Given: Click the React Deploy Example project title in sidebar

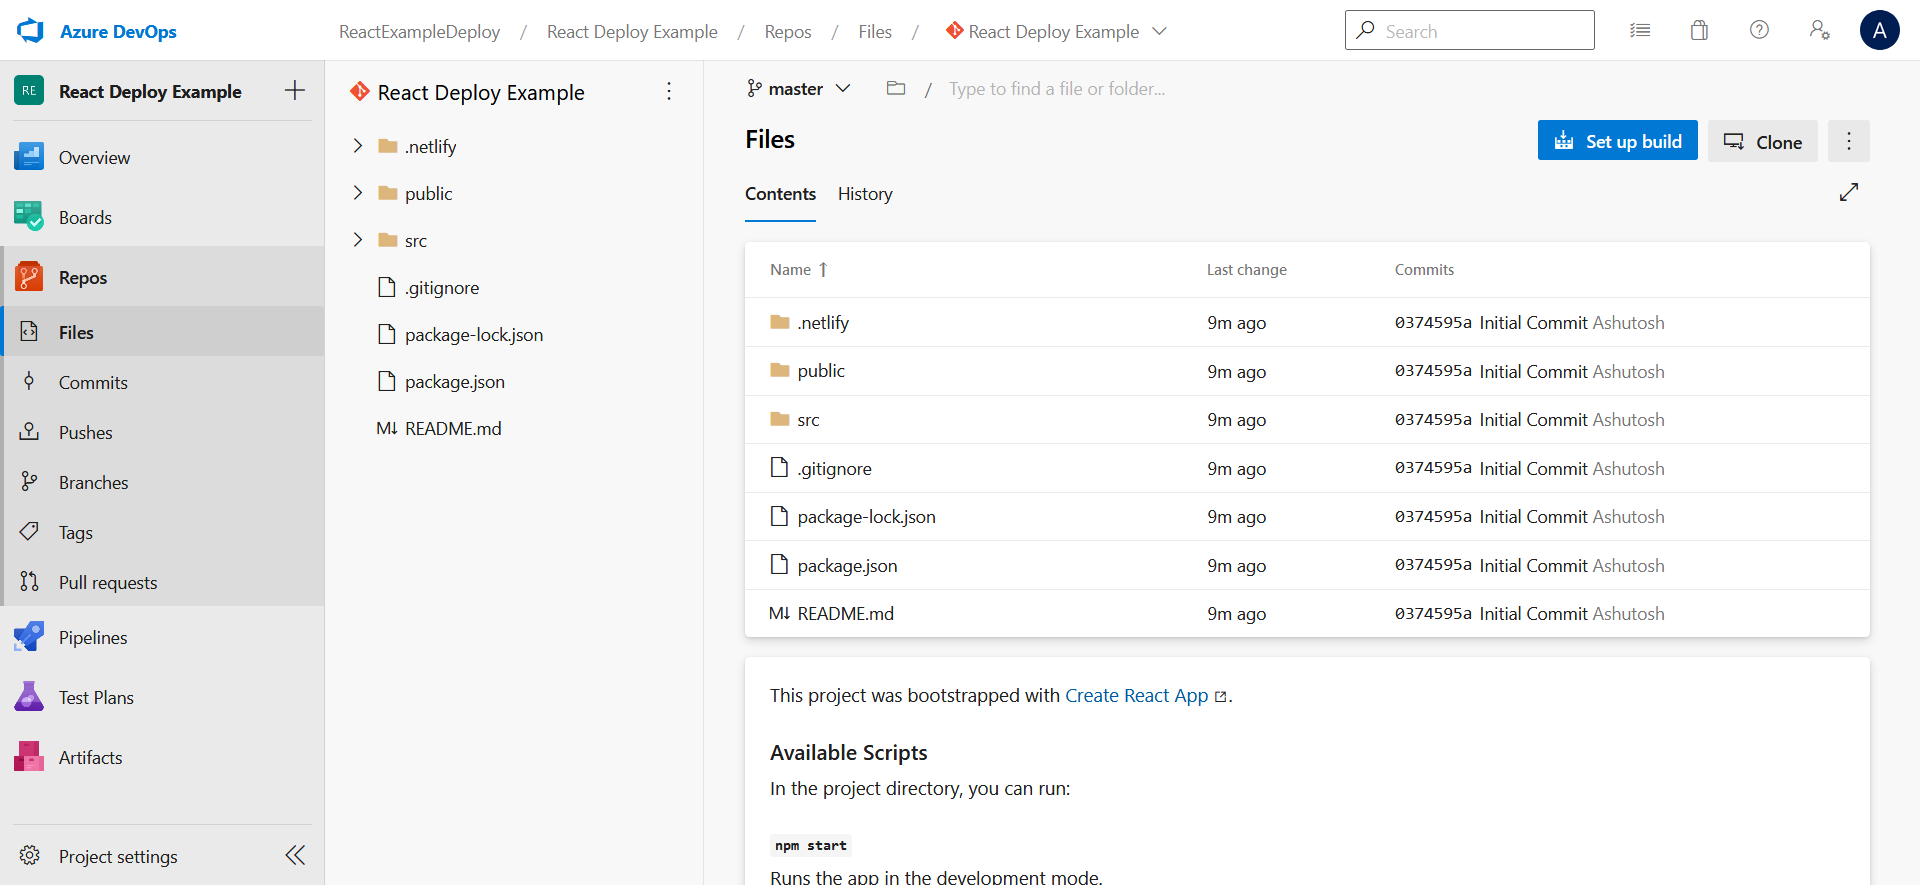Looking at the screenshot, I should click(x=150, y=91).
